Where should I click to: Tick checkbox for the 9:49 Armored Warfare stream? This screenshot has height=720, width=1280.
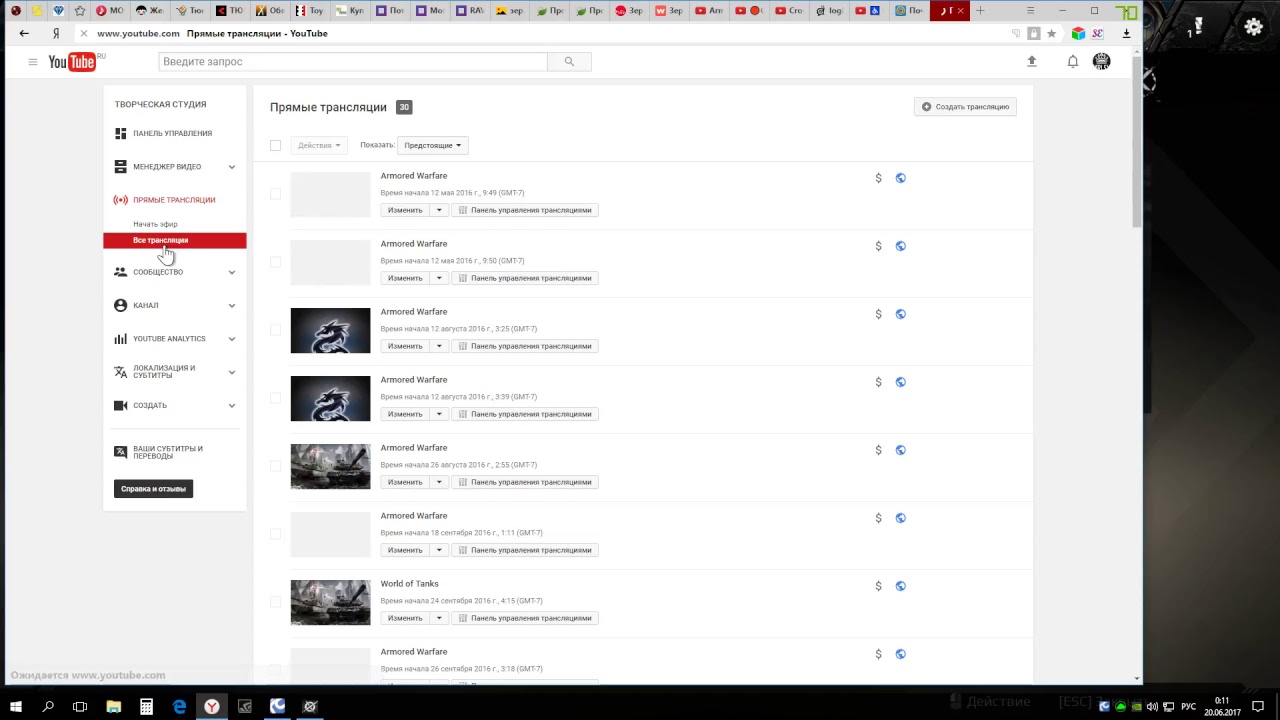[x=275, y=194]
